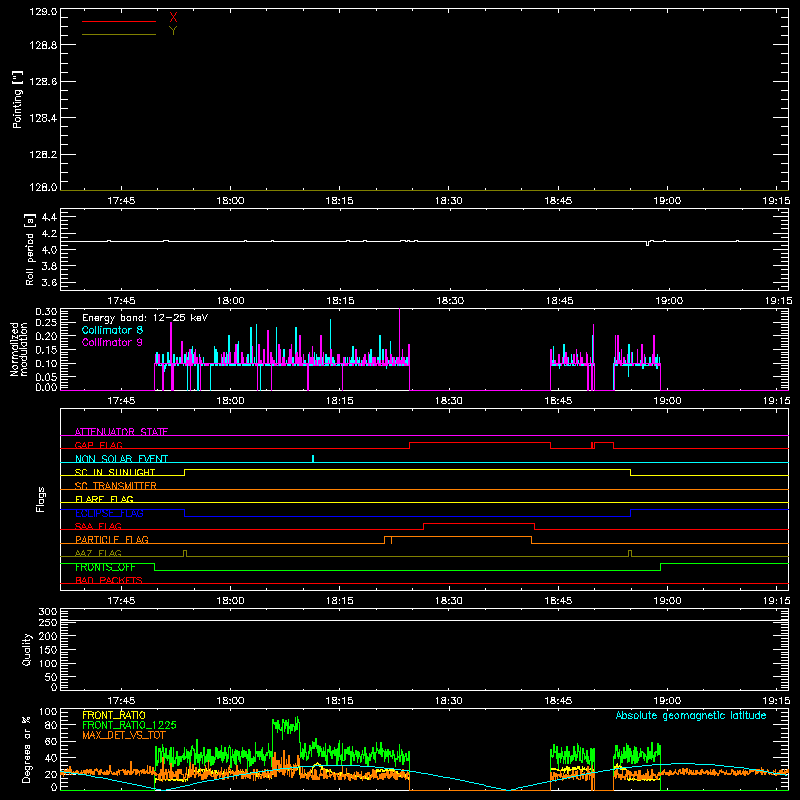Click the 4.0 tick on Roll period axis
The image size is (800, 800).
coord(49,250)
